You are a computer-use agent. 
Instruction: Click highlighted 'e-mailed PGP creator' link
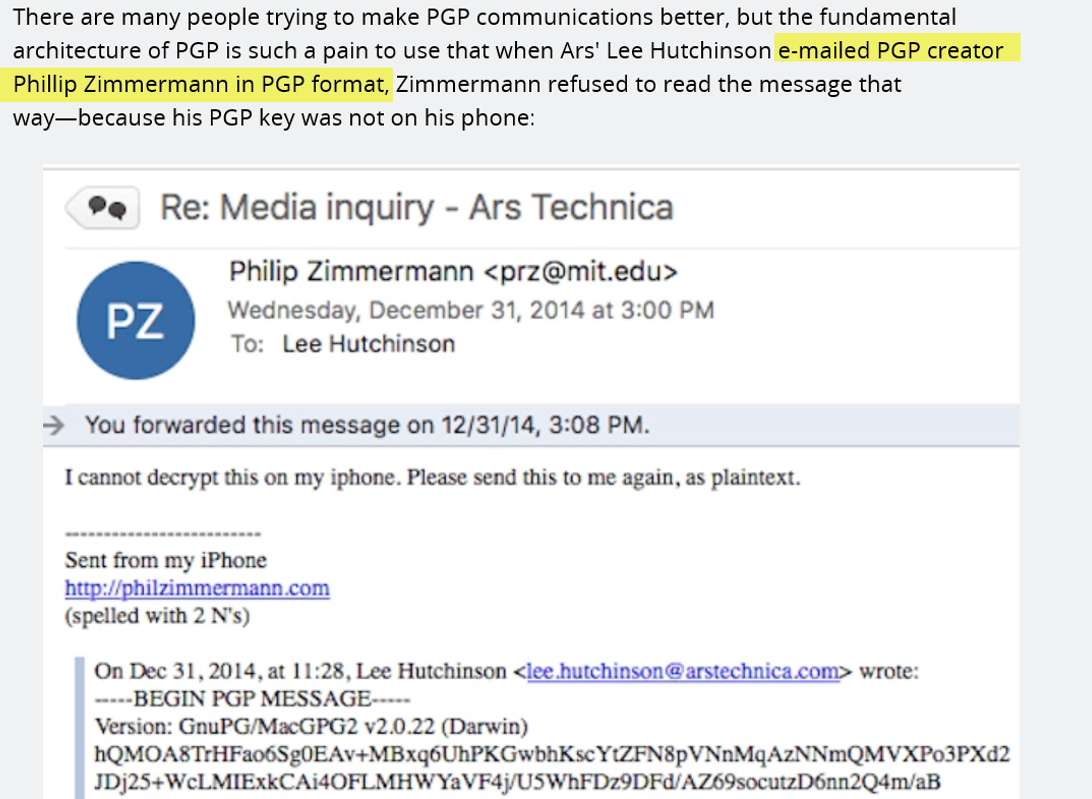[891, 50]
